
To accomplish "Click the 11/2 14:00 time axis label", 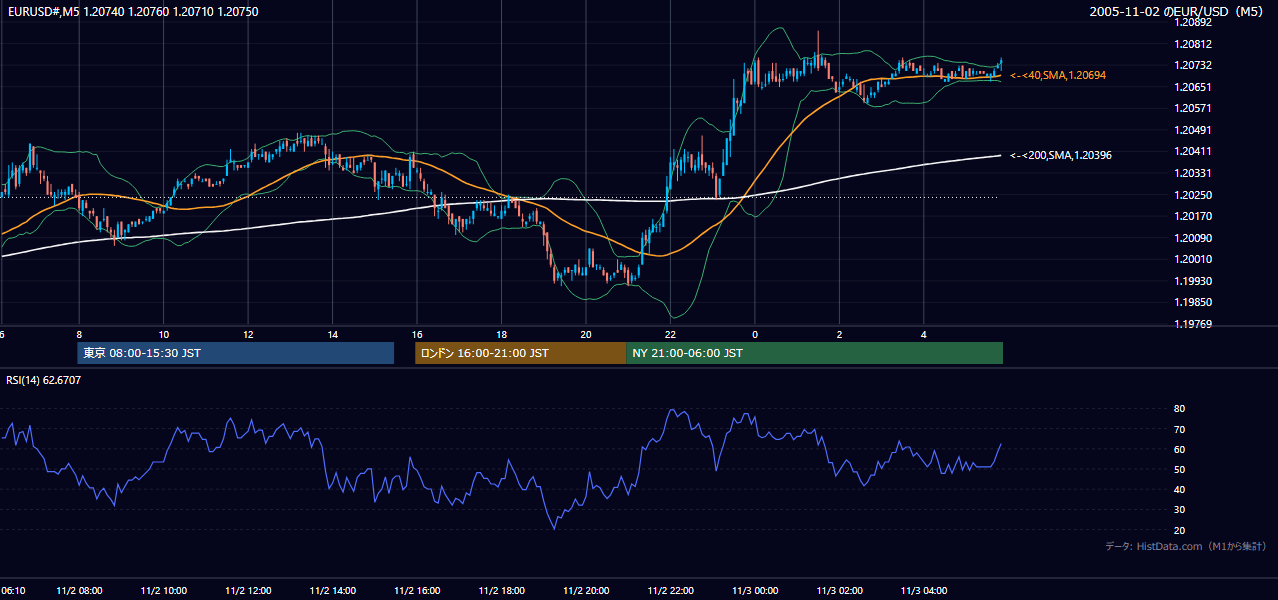I will point(332,591).
